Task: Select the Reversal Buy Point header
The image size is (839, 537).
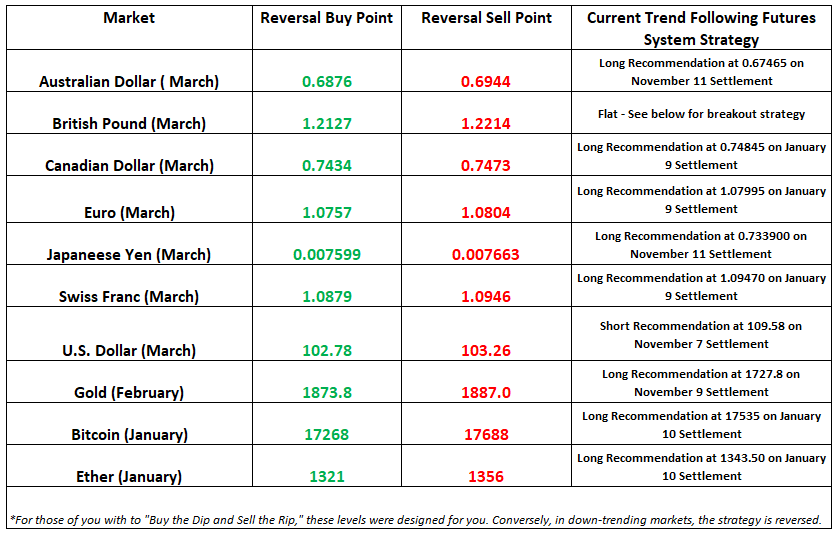Action: click(x=326, y=18)
